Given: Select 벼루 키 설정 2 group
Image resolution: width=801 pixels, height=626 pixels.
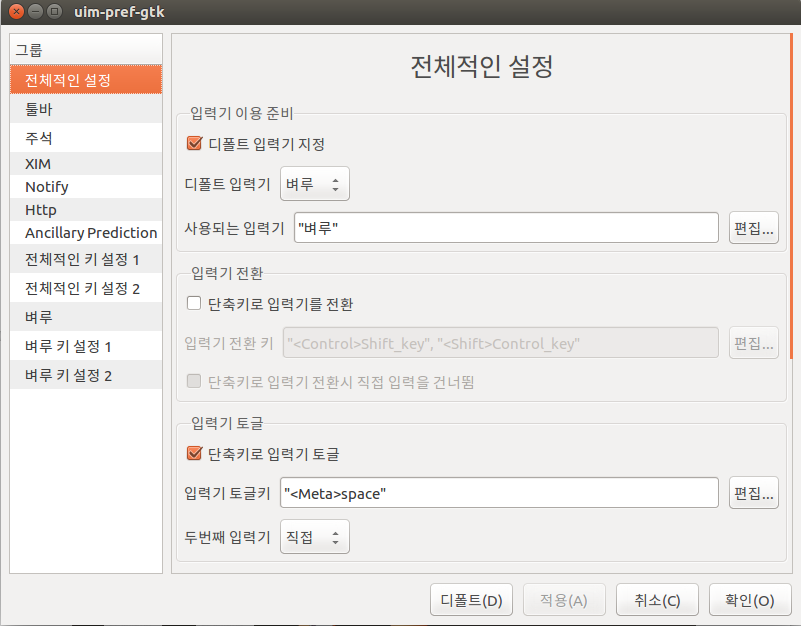Looking at the screenshot, I should (86, 375).
